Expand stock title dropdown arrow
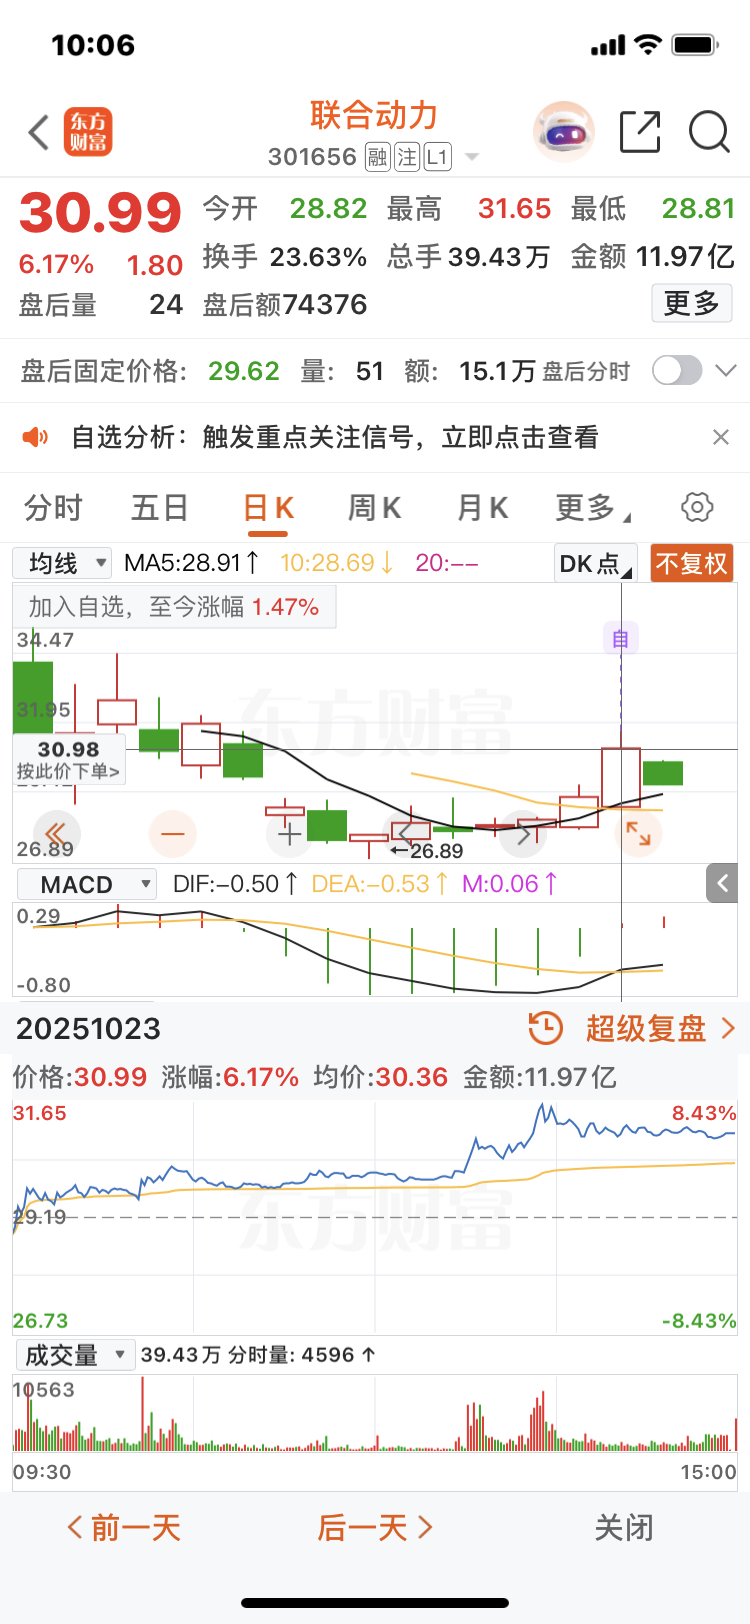The width and height of the screenshot is (750, 1624). [x=472, y=158]
